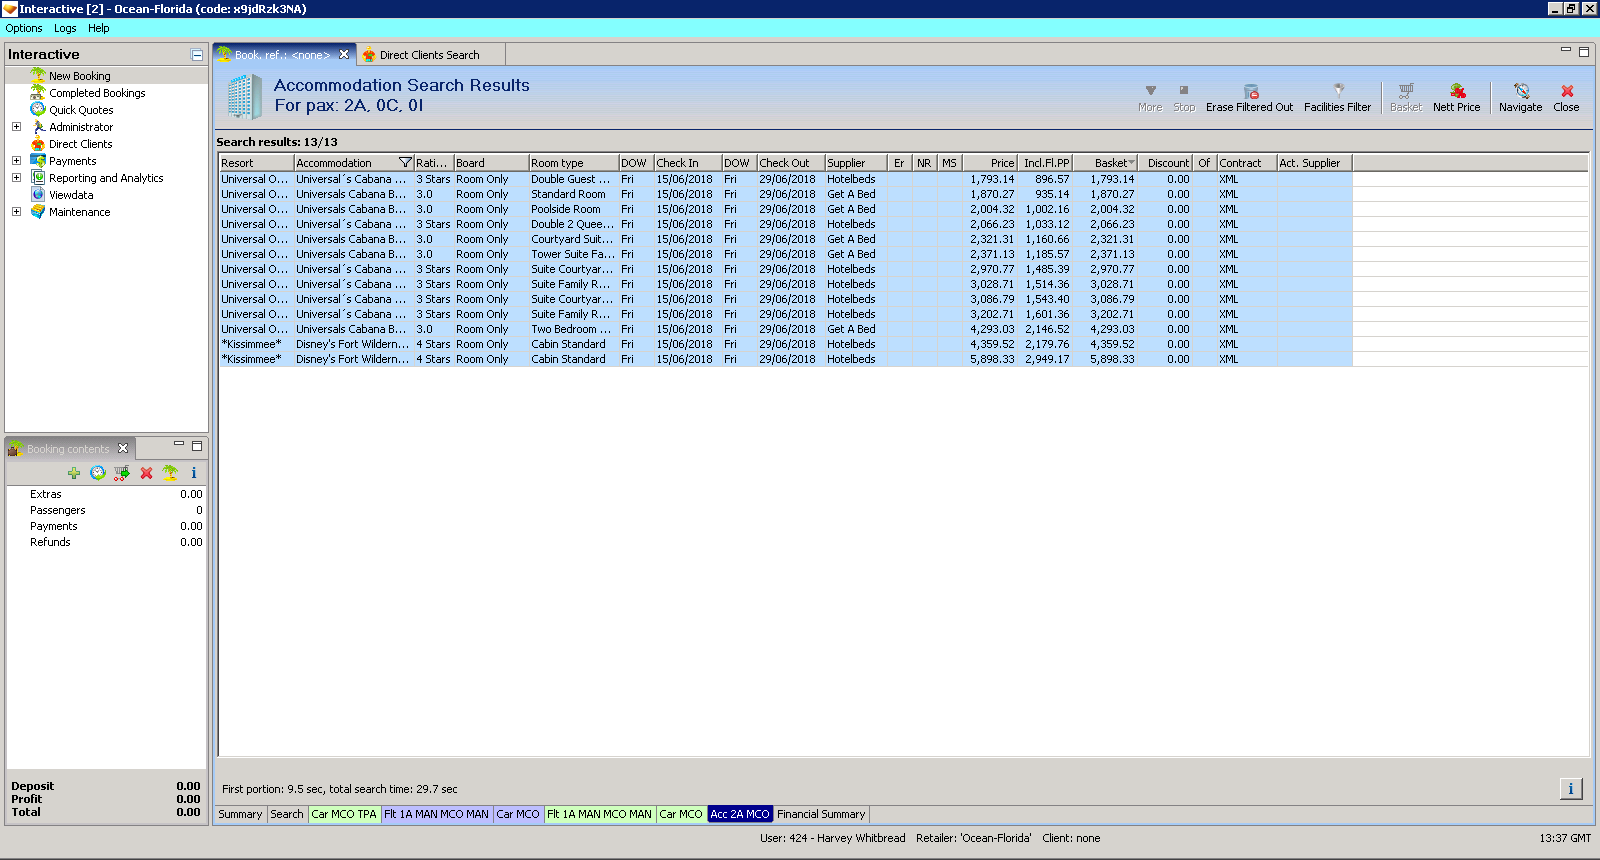Viewport: 1600px width, 860px height.
Task: Open the Financial Summary tab
Action: coord(821,814)
